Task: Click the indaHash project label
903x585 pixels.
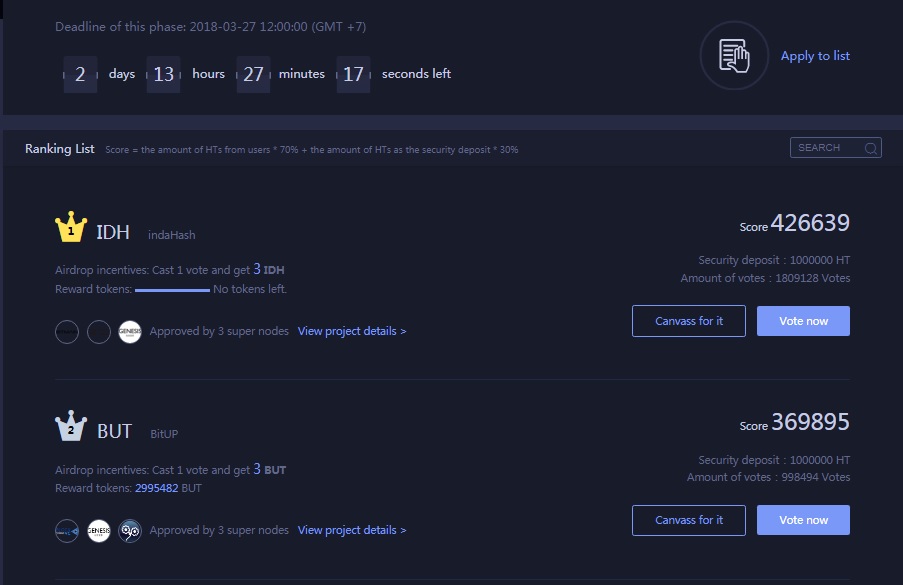Action: tap(172, 235)
